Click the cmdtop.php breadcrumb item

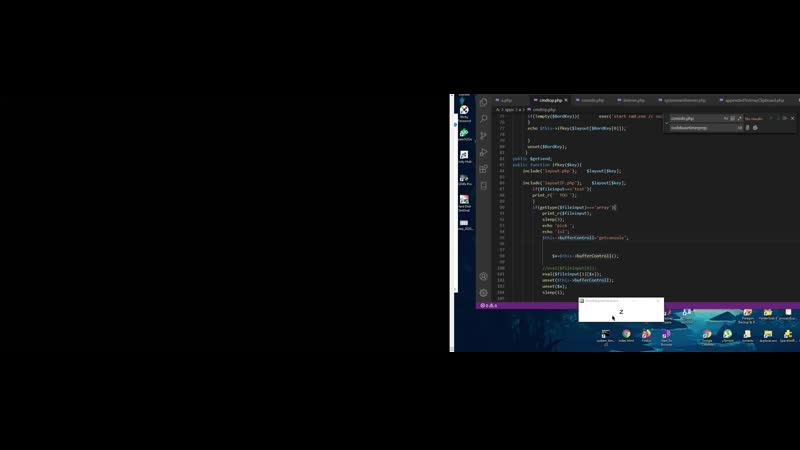(x=544, y=110)
